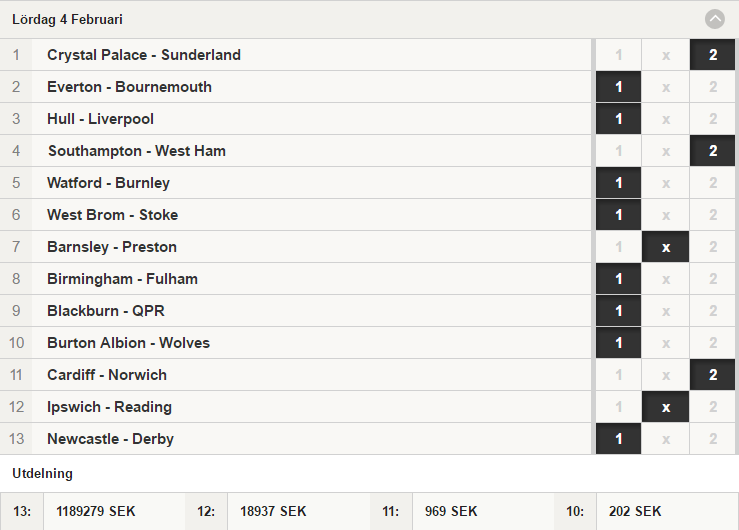Click the 12 correct payout 18937 SEK
This screenshot has height=530, width=739.
click(x=273, y=511)
